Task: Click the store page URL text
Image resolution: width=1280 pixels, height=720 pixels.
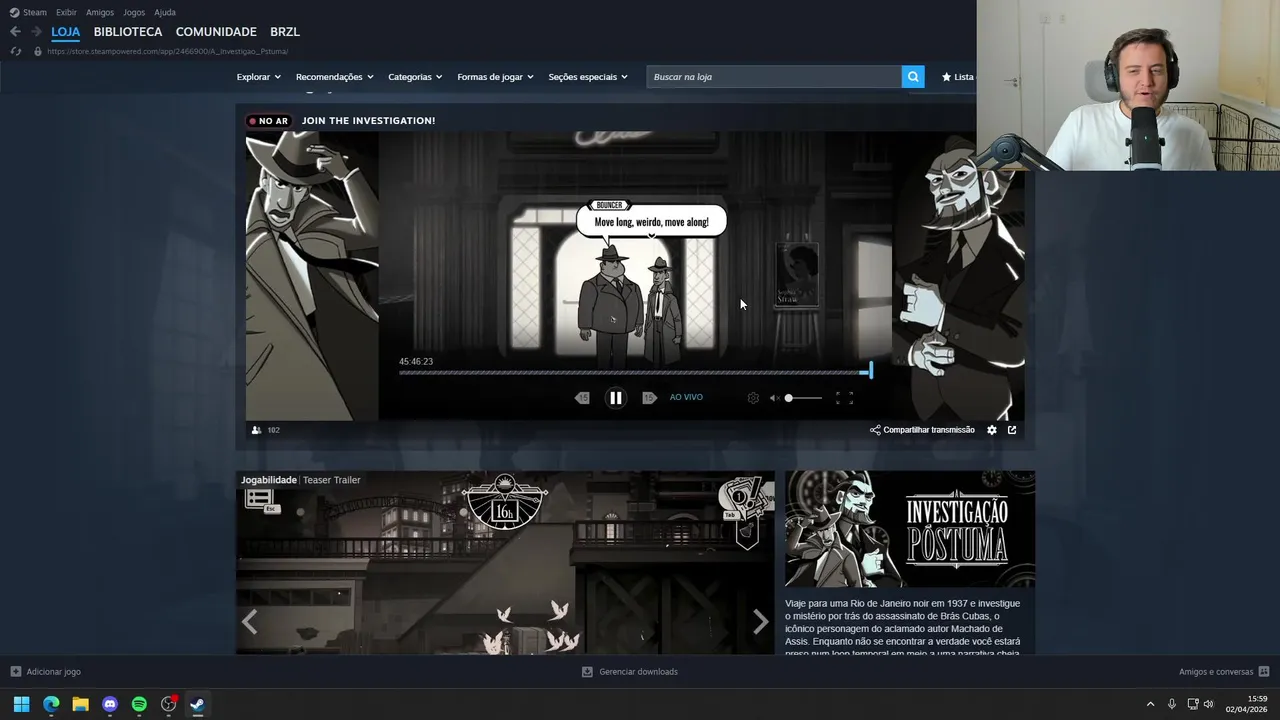Action: tap(168, 51)
